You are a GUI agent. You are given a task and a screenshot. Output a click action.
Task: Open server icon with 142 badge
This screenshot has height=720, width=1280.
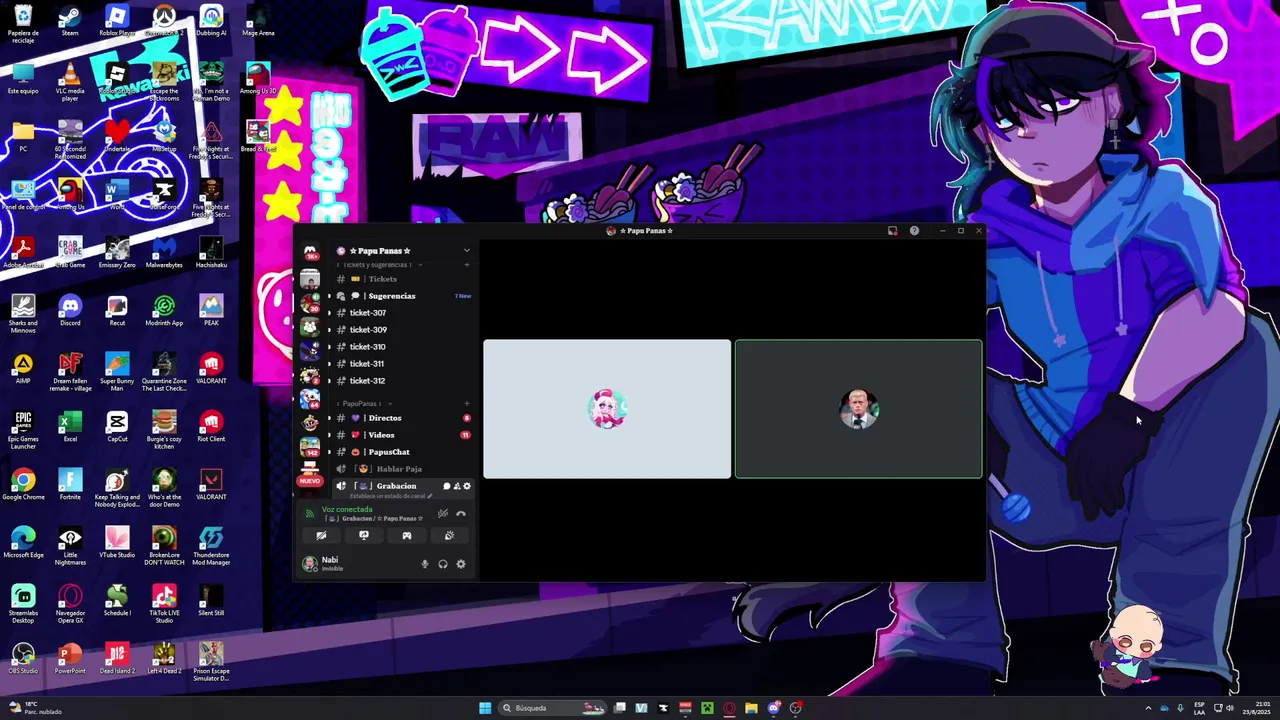310,447
